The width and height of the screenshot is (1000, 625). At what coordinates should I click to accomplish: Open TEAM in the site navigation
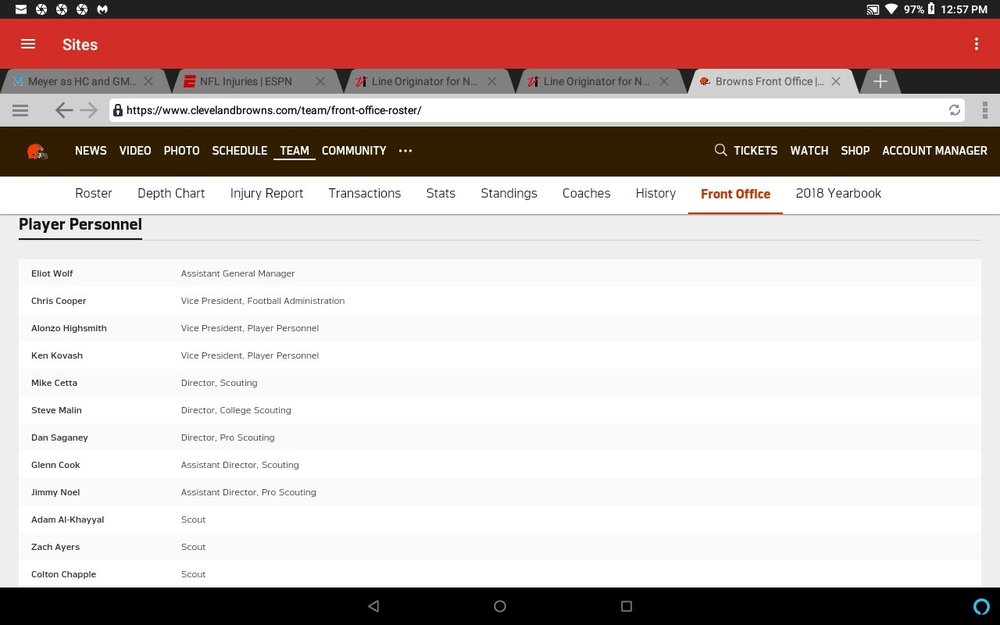coord(295,151)
